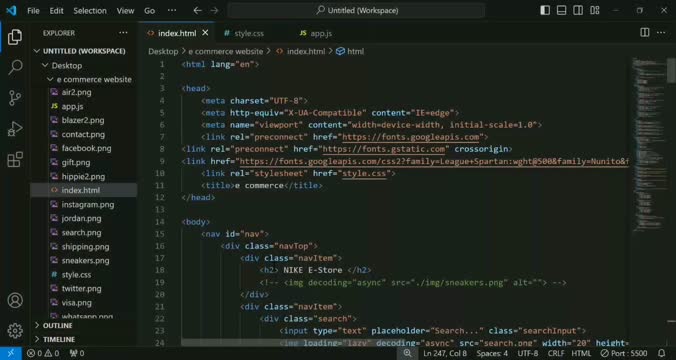Viewport: 676px width, 360px height.
Task: Open the Accounts menu icon
Action: [15, 300]
